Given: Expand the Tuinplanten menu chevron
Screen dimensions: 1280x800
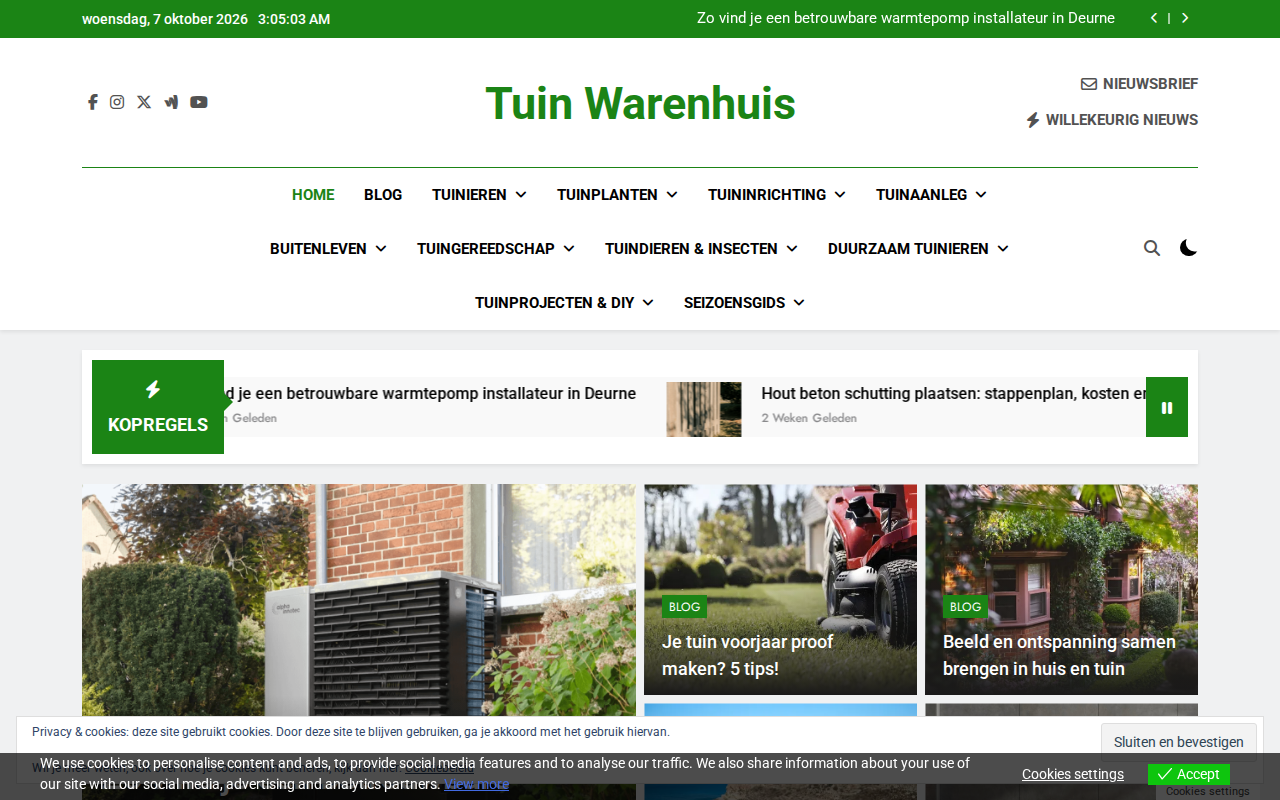Looking at the screenshot, I should click(672, 195).
